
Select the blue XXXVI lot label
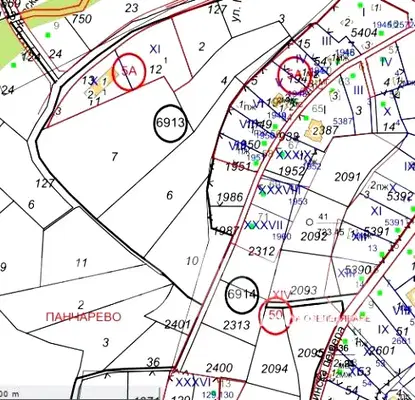(x=193, y=382)
